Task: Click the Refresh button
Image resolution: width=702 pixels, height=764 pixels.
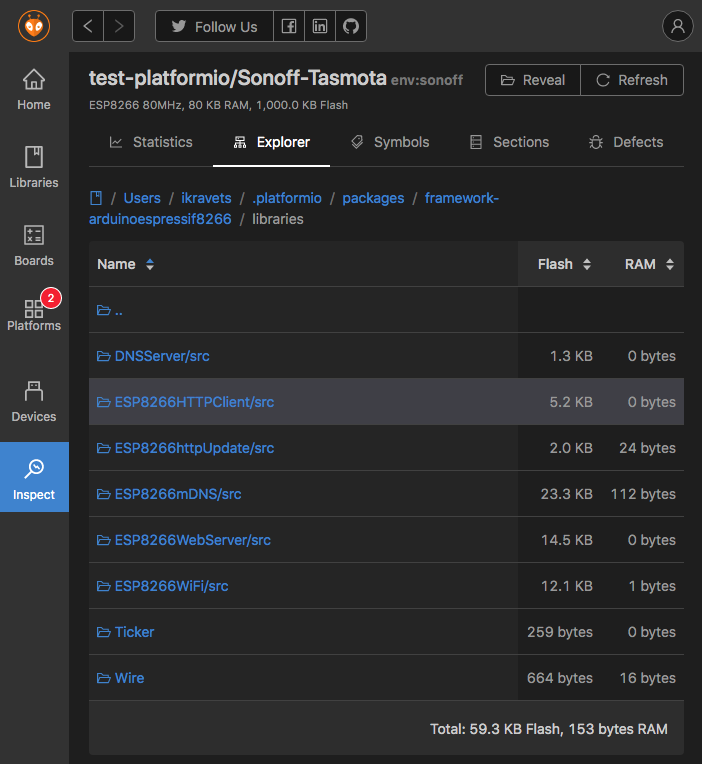Action: point(632,80)
